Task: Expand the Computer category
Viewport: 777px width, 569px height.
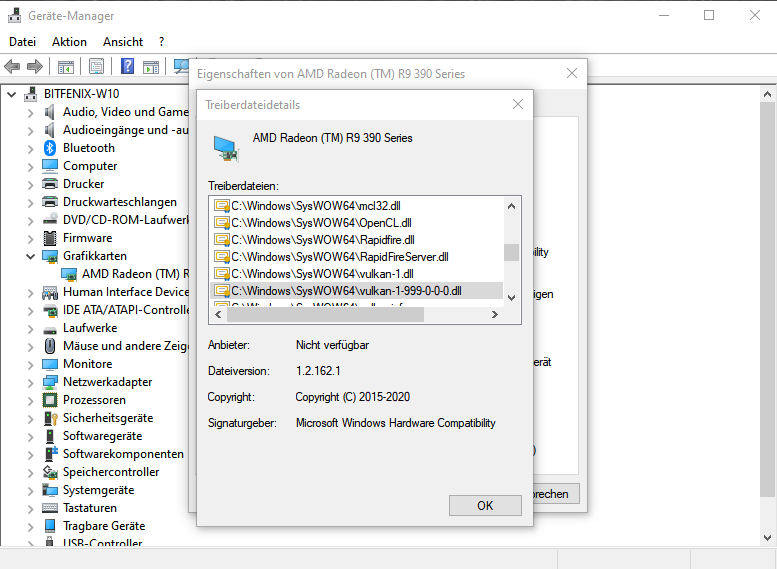Action: tap(31, 167)
